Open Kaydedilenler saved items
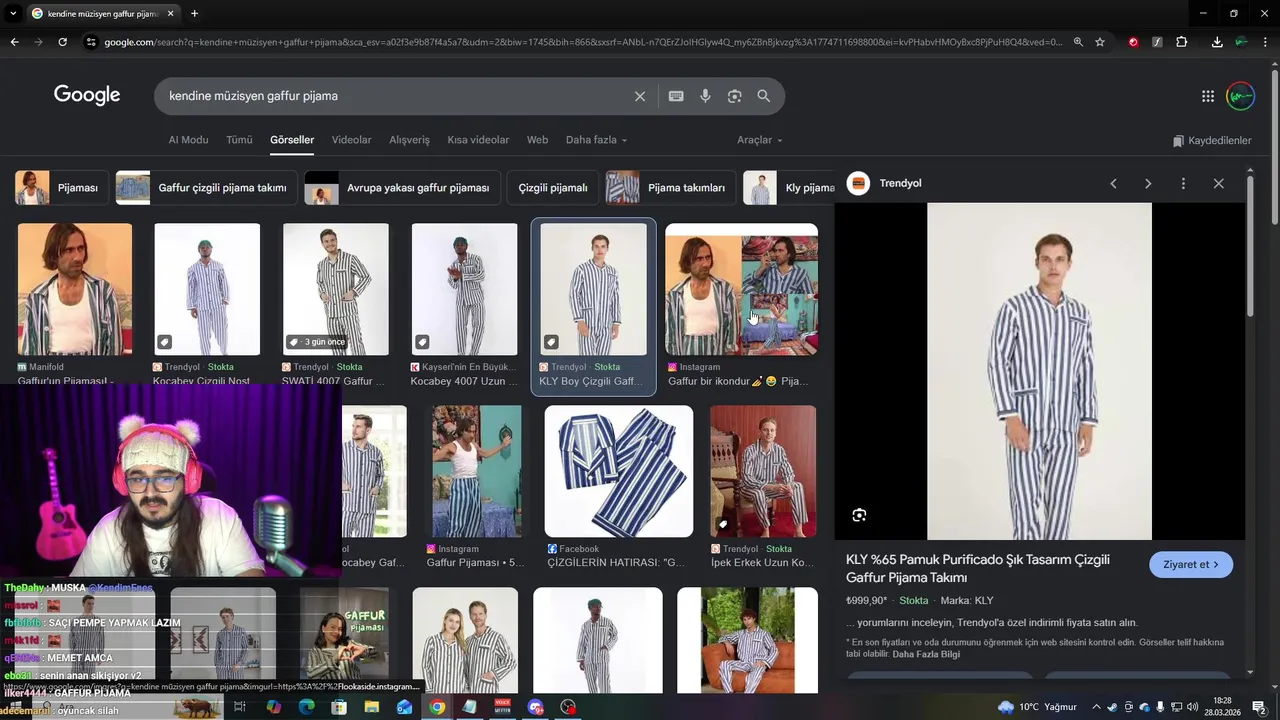This screenshot has width=1280, height=720. [1212, 140]
